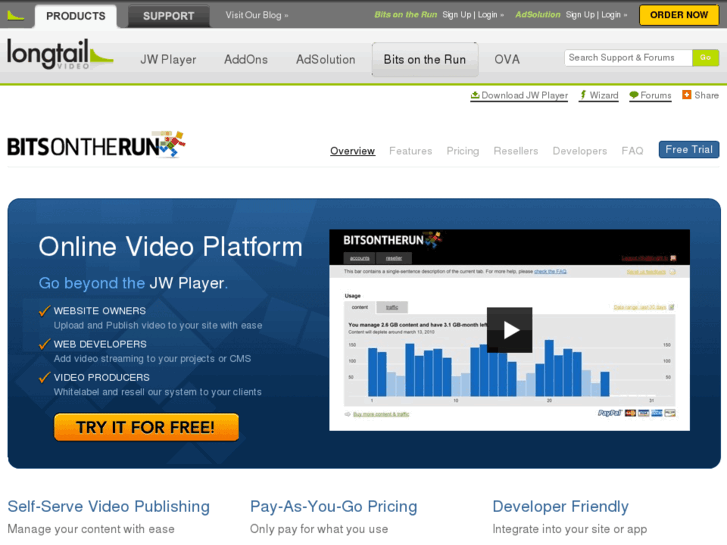Open the Wizard link
Image resolution: width=727 pixels, height=545 pixels.
(x=604, y=96)
